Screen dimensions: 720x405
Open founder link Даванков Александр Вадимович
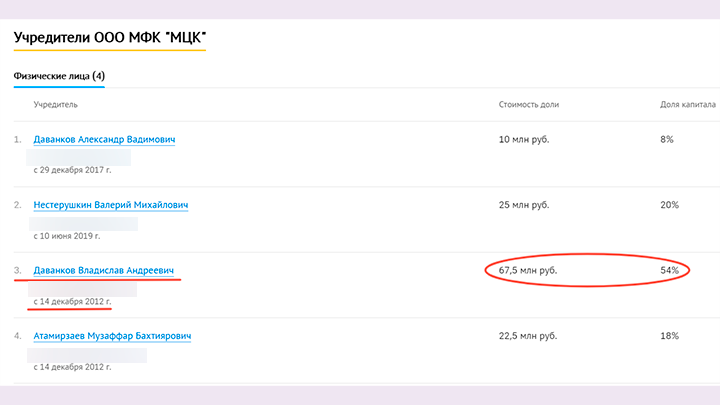[x=104, y=139]
